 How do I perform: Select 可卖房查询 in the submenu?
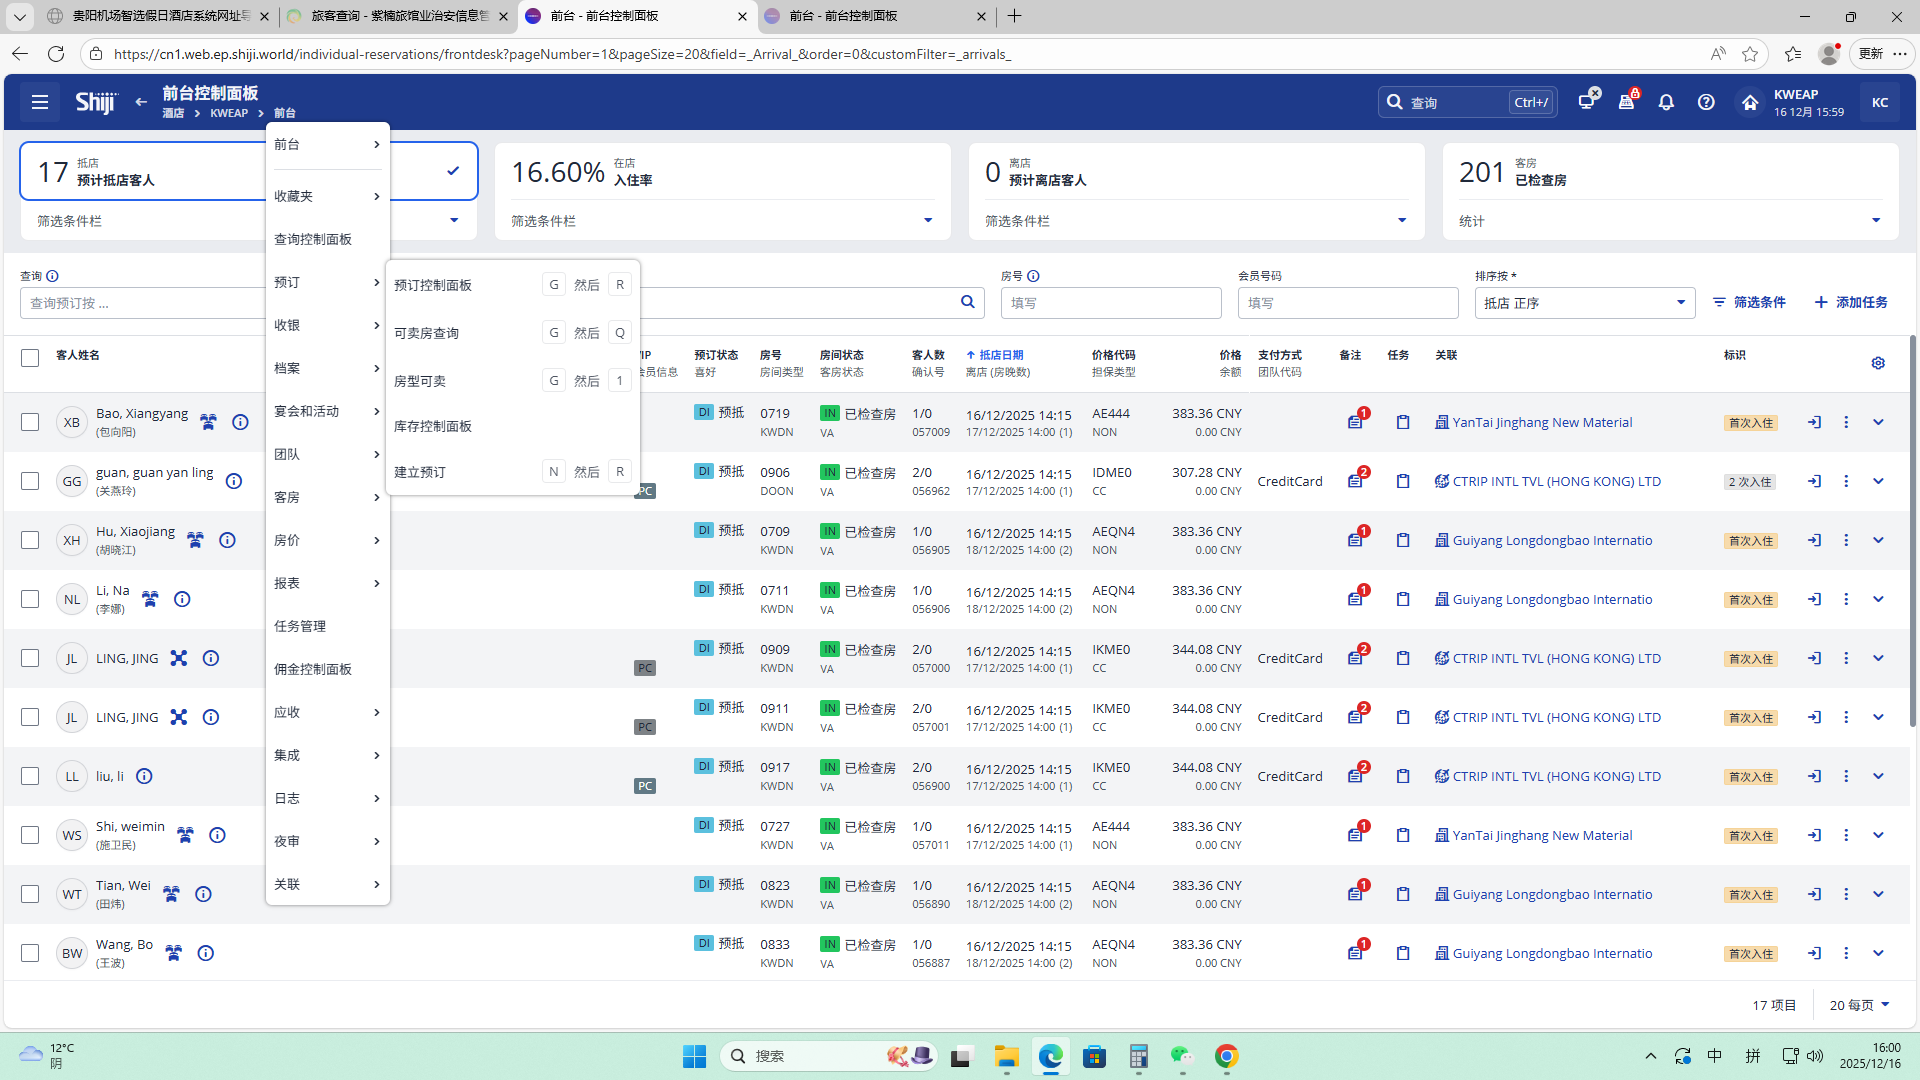(x=427, y=333)
